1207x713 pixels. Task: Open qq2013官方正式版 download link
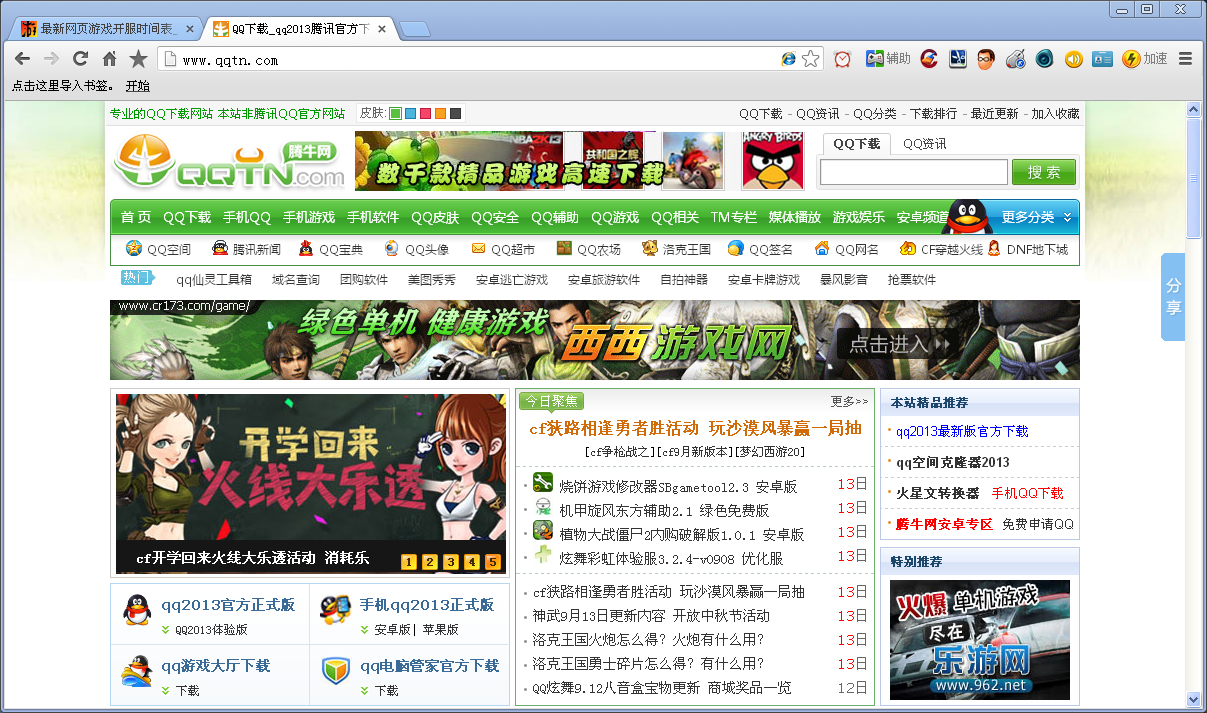click(x=228, y=605)
